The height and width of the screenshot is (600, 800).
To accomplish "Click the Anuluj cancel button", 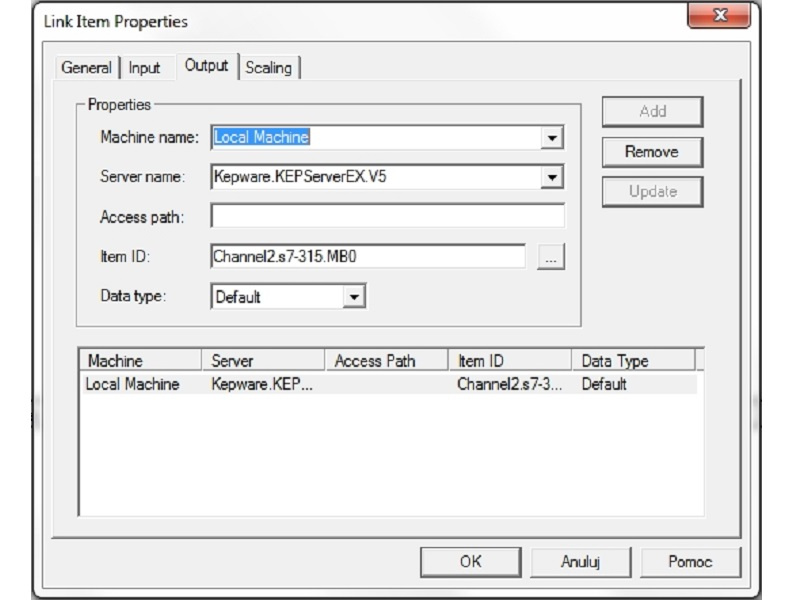I will pyautogui.click(x=580, y=562).
